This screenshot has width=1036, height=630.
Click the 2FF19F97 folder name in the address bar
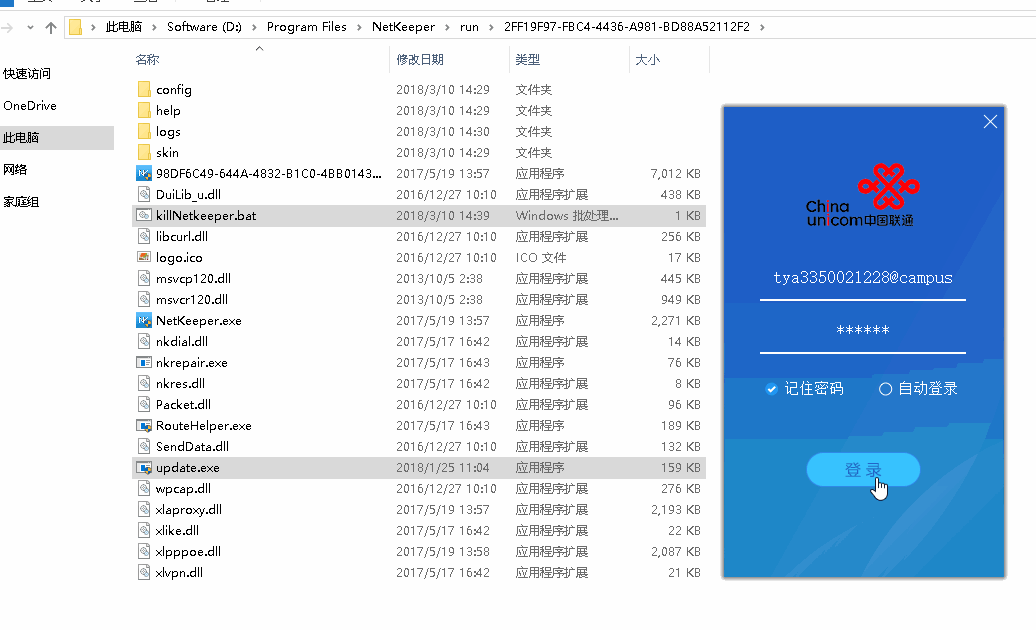click(626, 27)
